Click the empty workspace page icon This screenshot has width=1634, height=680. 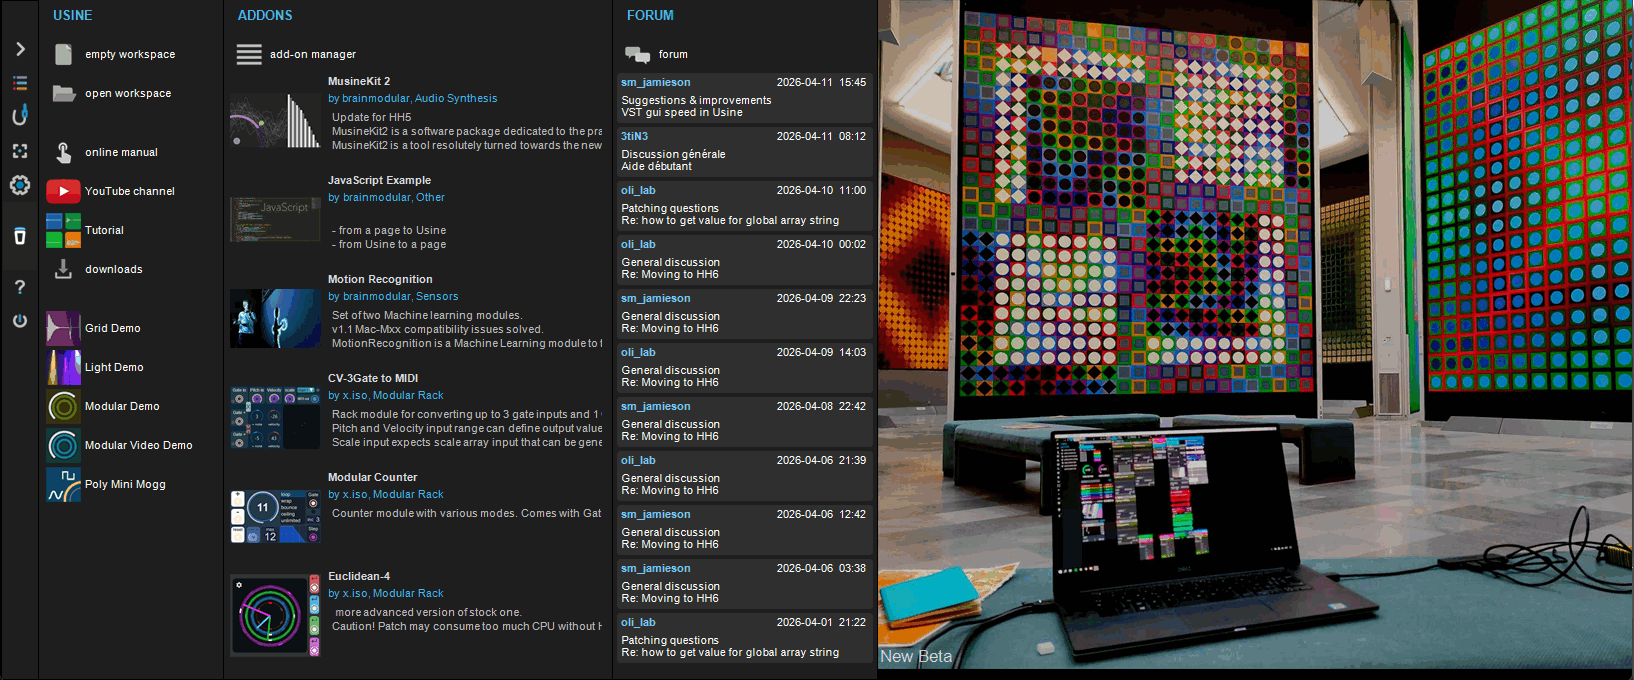tap(63, 54)
